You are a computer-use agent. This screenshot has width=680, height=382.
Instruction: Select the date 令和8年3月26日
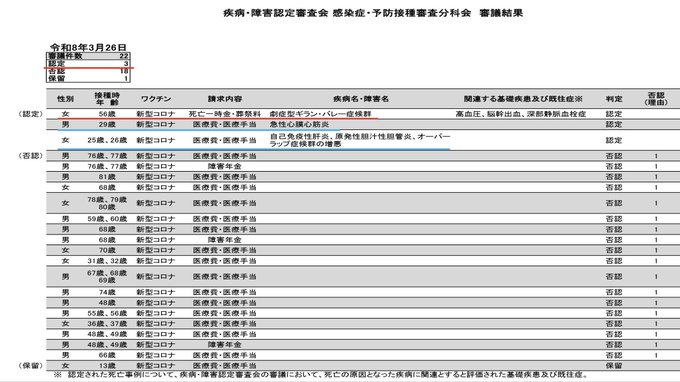(x=88, y=47)
